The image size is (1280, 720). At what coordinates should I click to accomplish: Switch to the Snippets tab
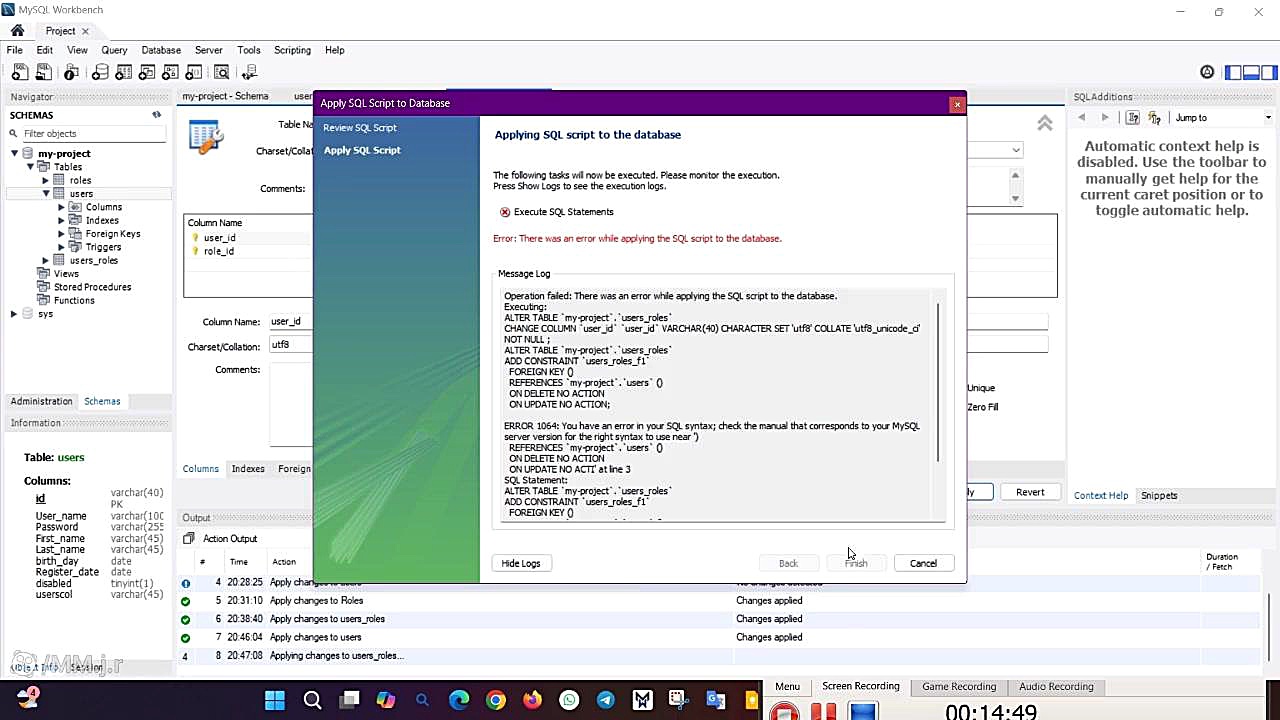click(x=1159, y=495)
